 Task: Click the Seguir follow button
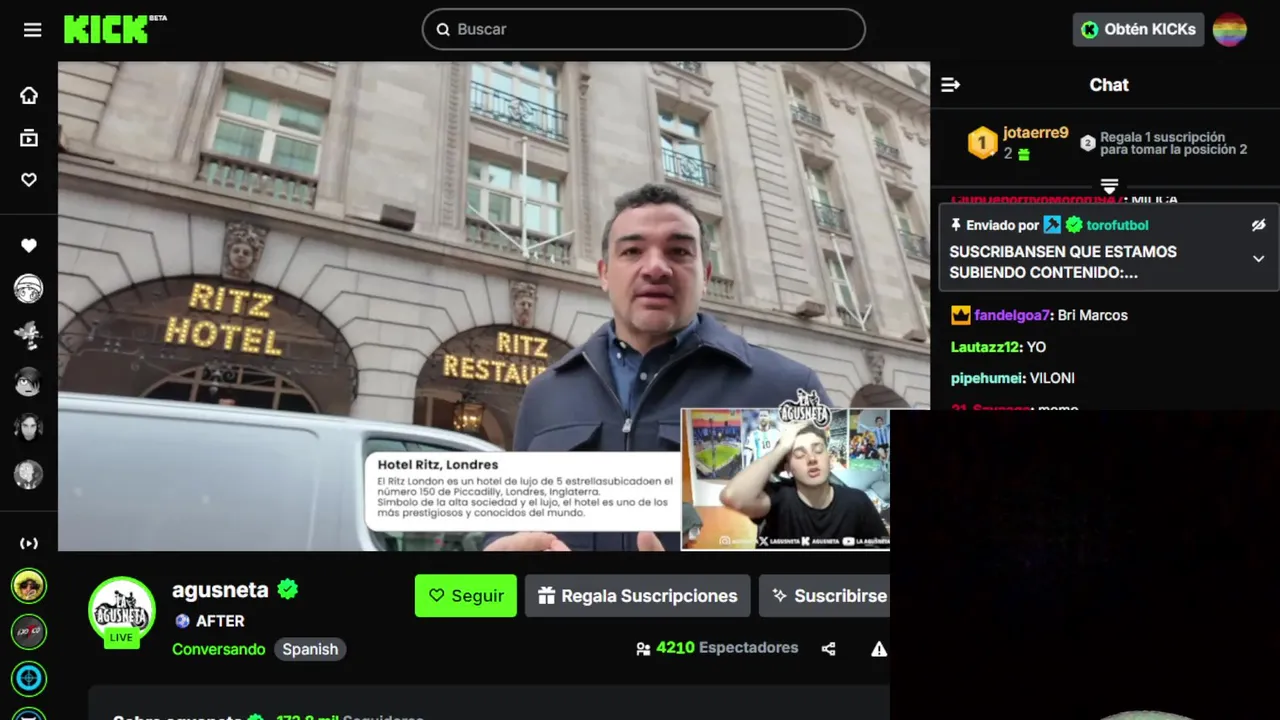[466, 596]
